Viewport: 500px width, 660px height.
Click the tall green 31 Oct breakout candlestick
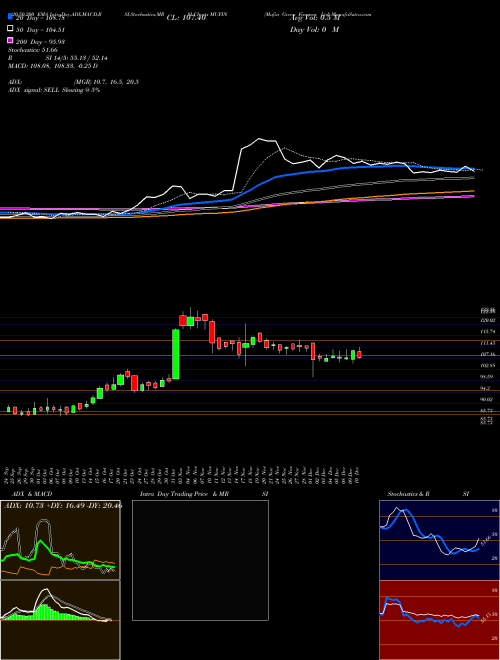(x=176, y=354)
